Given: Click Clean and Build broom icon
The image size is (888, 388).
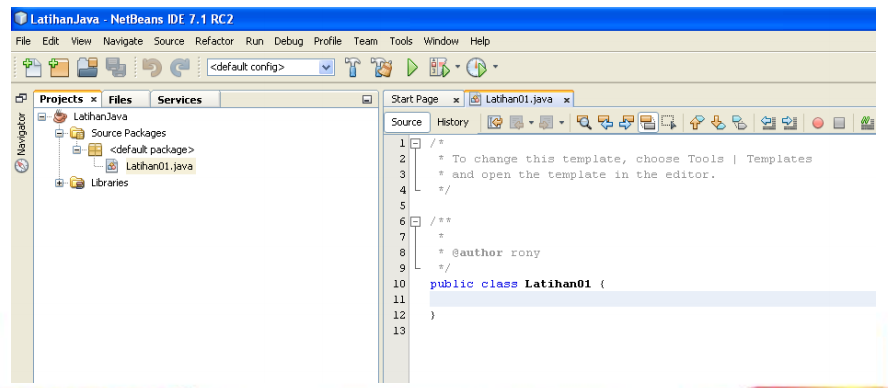Looking at the screenshot, I should 381,68.
